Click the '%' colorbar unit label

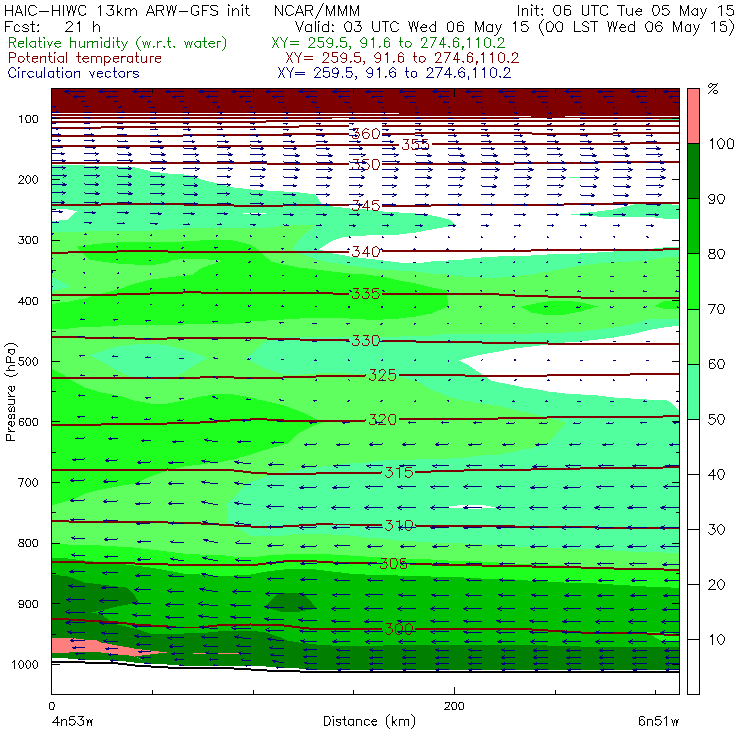click(x=713, y=89)
